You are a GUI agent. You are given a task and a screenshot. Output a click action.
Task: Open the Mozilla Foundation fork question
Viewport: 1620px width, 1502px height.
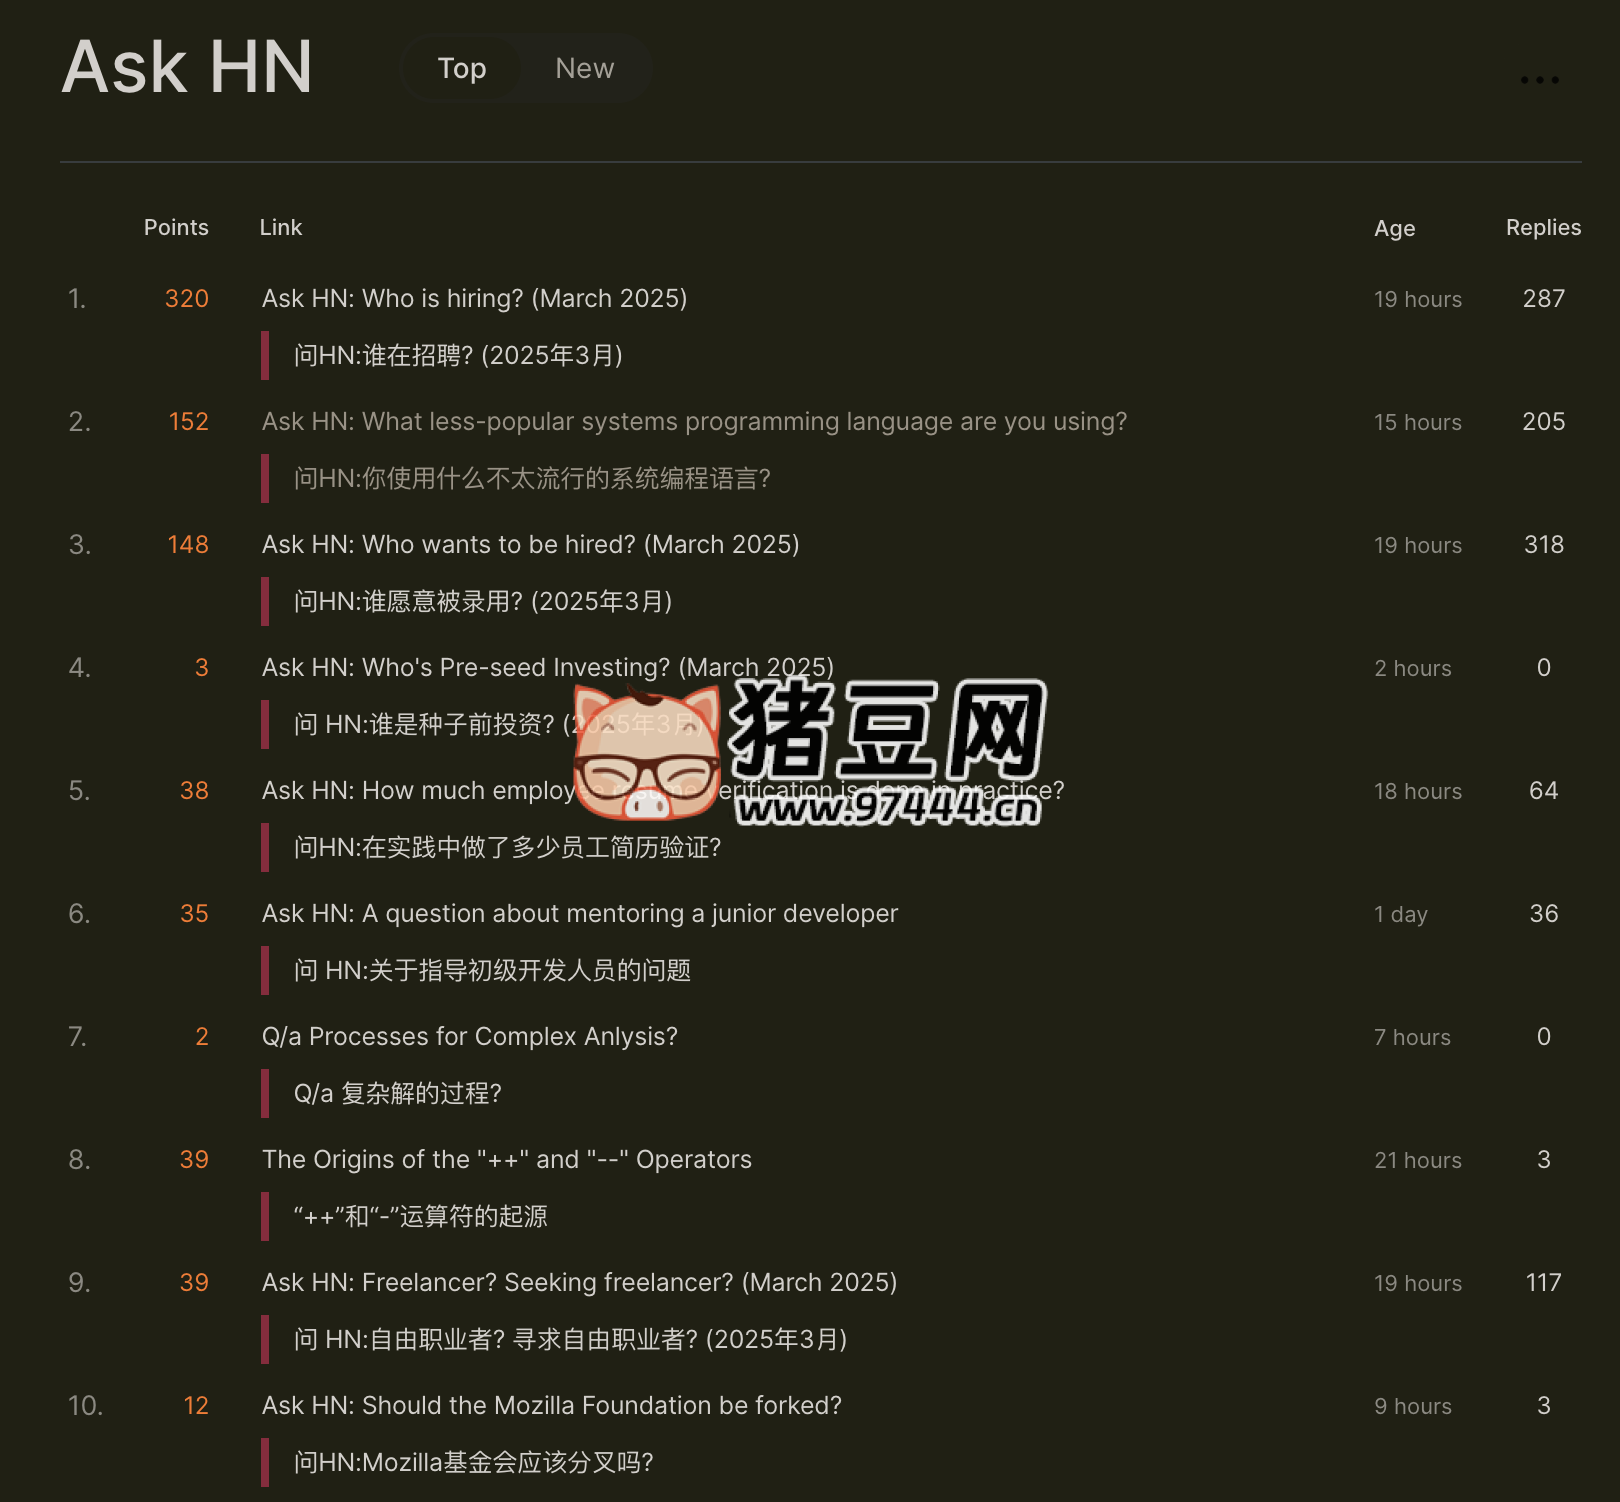[551, 1405]
